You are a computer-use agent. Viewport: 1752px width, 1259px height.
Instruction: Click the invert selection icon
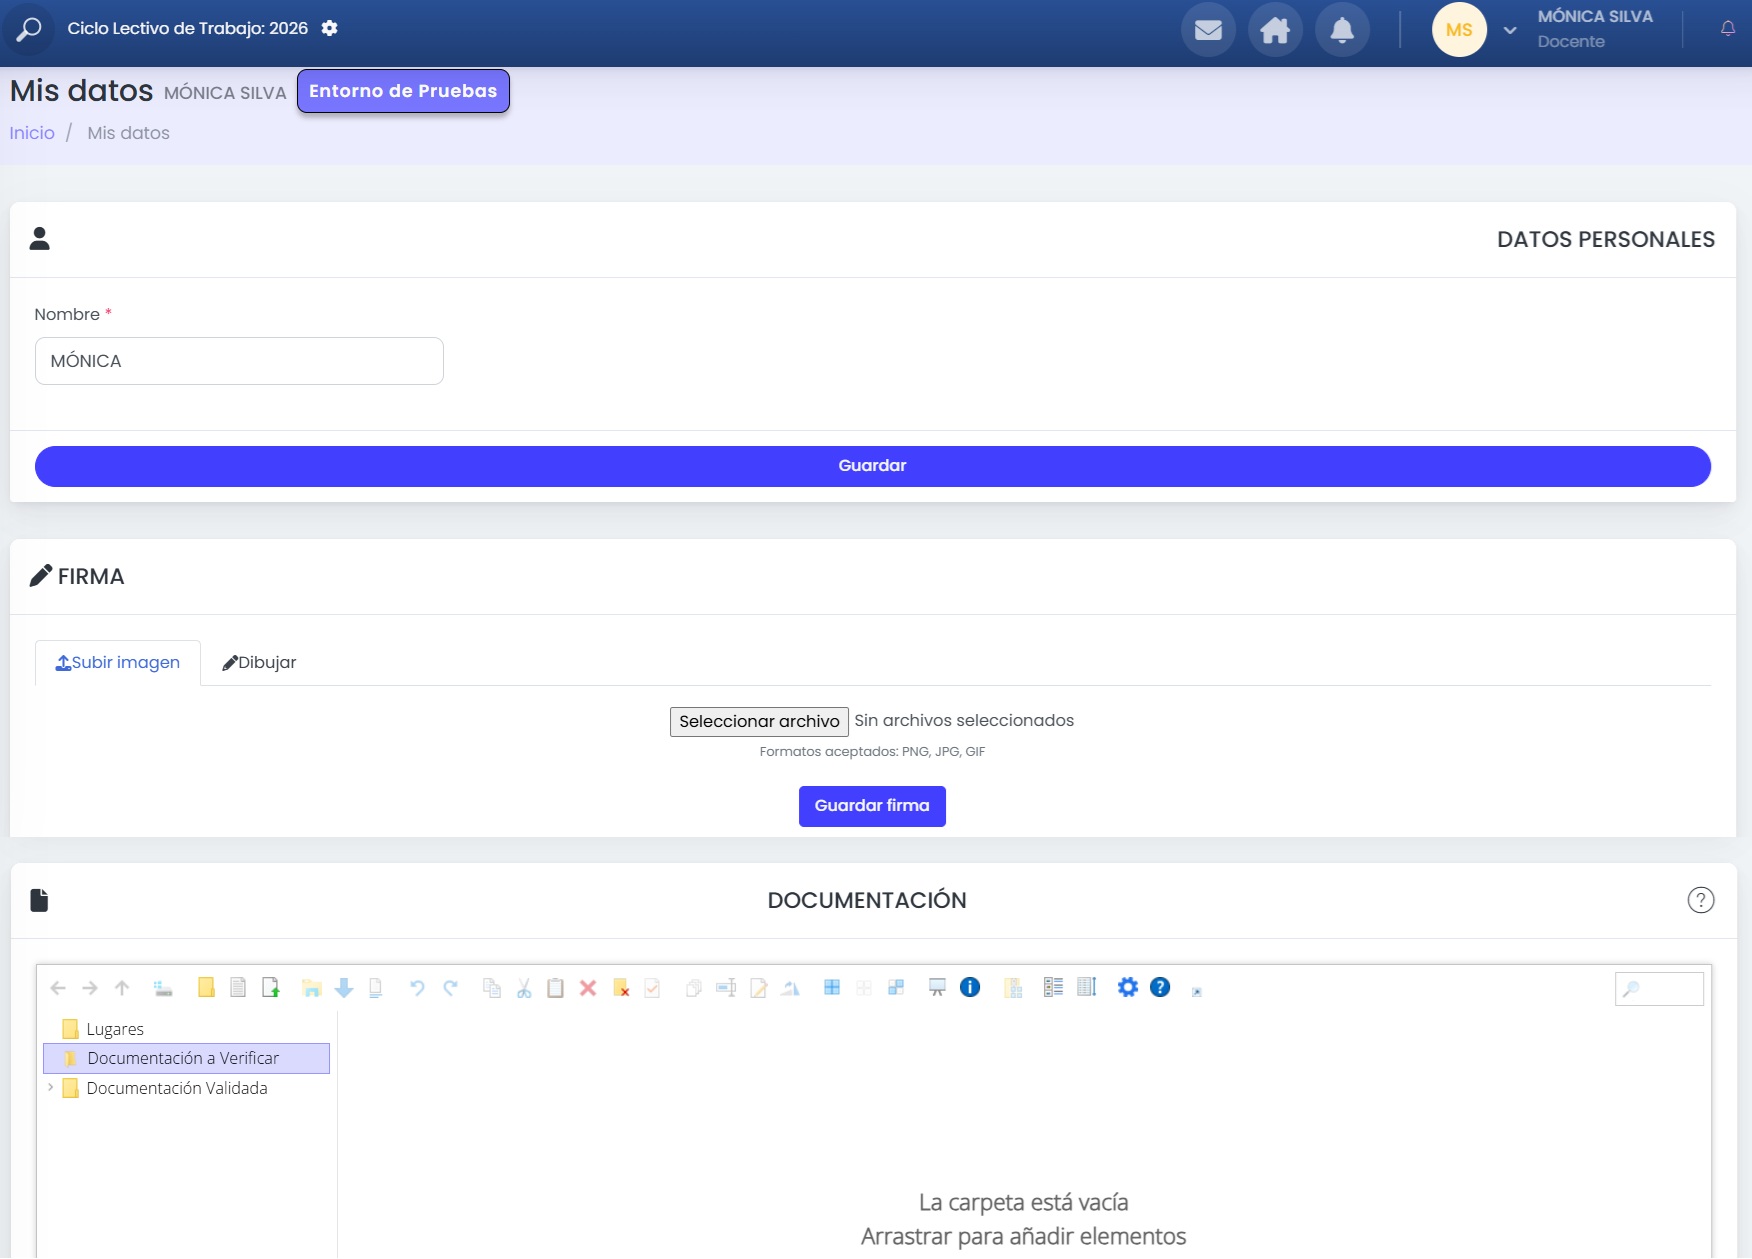tap(896, 988)
